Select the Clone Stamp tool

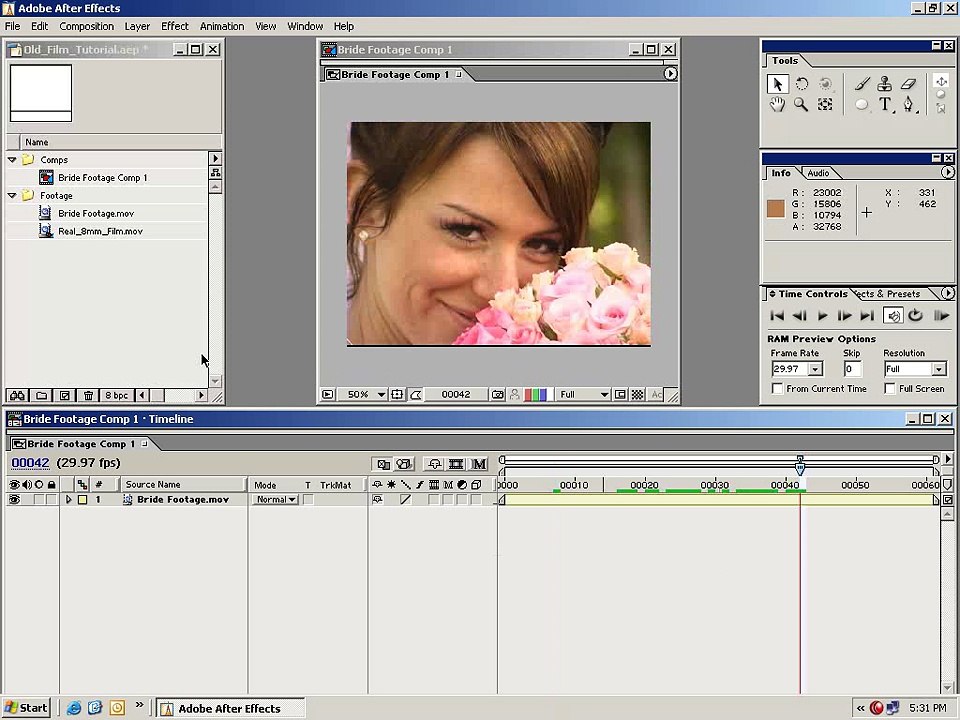tap(885, 84)
